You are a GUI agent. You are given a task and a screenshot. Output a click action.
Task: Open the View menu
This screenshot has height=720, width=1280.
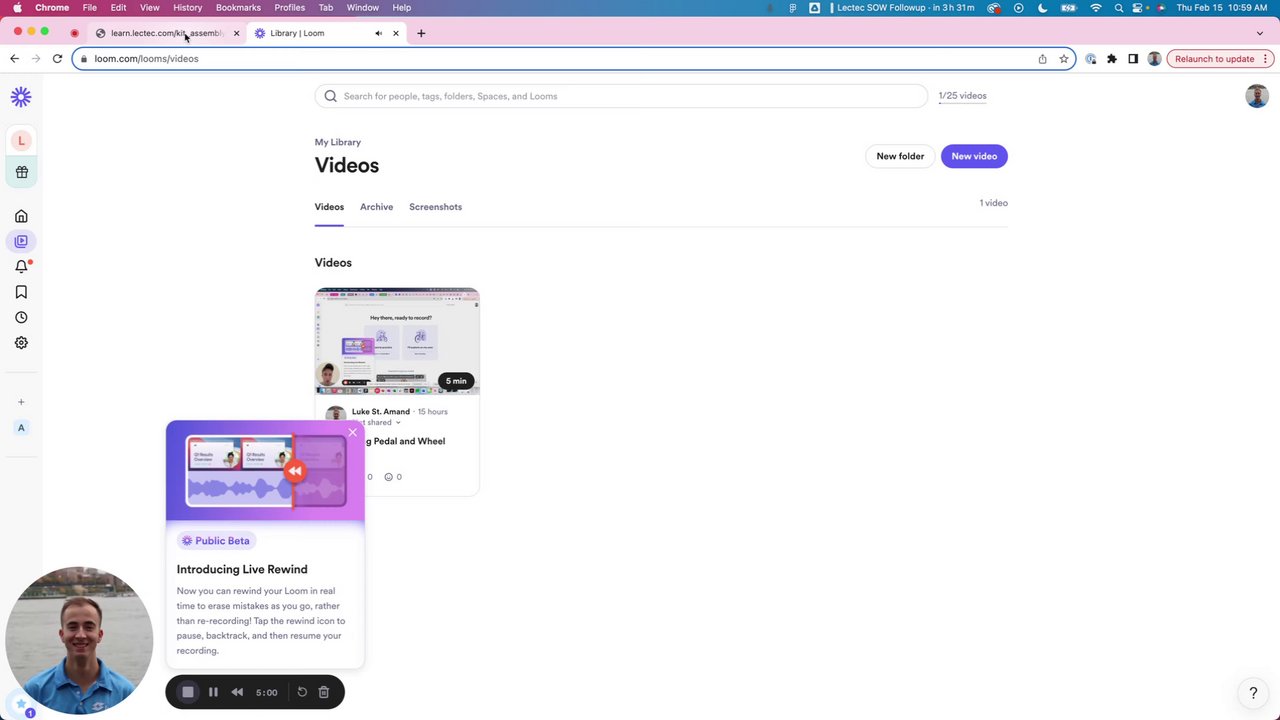tap(149, 7)
